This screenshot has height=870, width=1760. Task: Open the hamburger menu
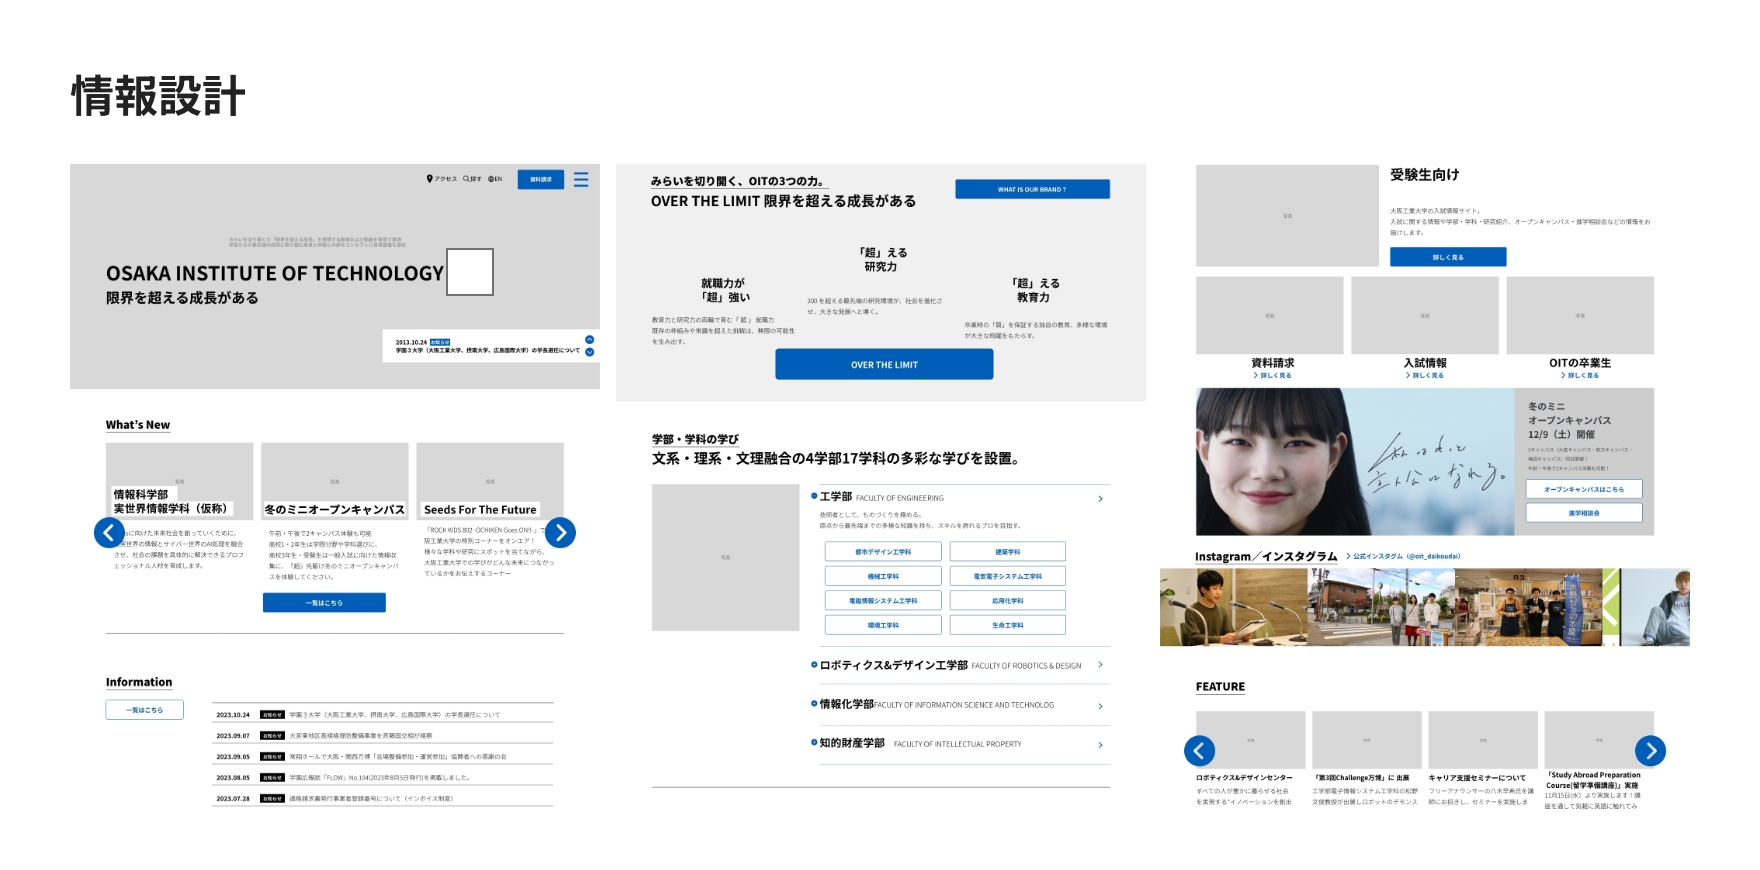pos(581,179)
